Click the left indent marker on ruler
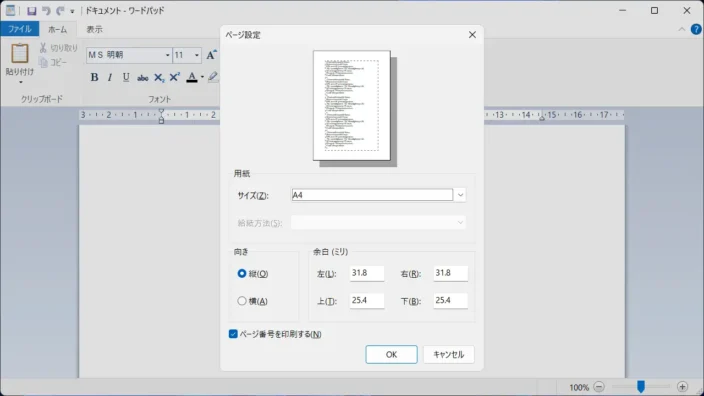The height and width of the screenshot is (396, 704). (161, 120)
